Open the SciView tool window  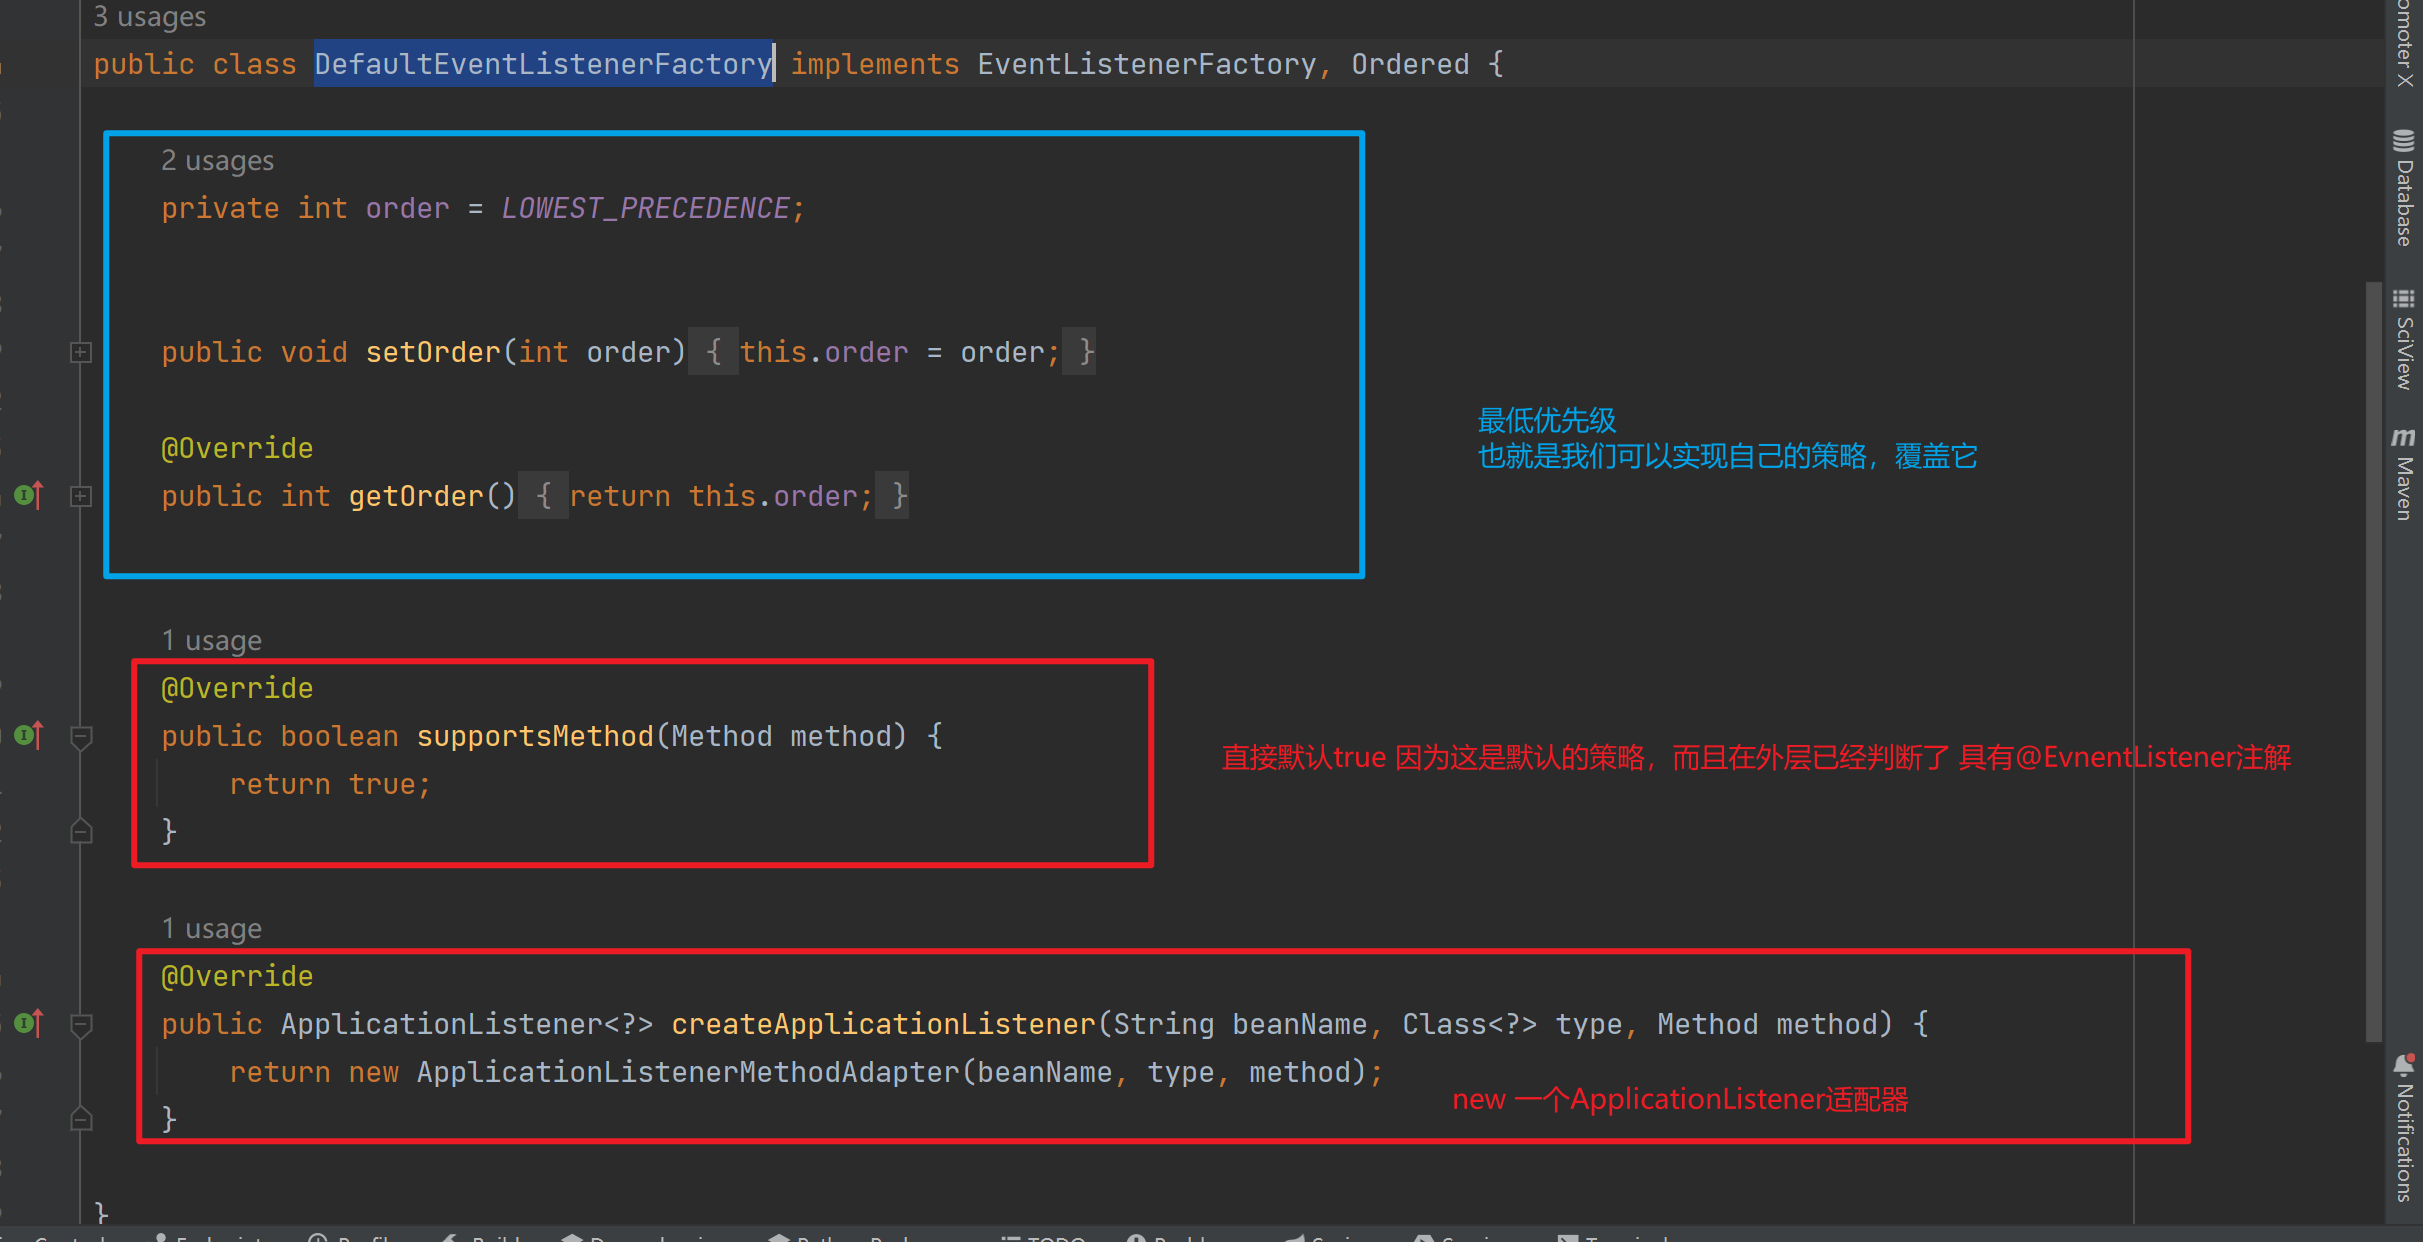coord(2404,339)
